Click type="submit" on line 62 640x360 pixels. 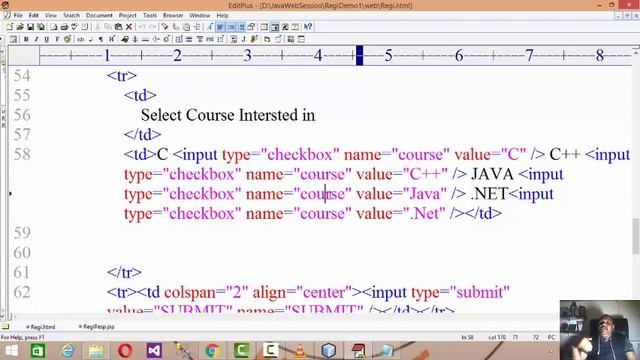(x=460, y=292)
